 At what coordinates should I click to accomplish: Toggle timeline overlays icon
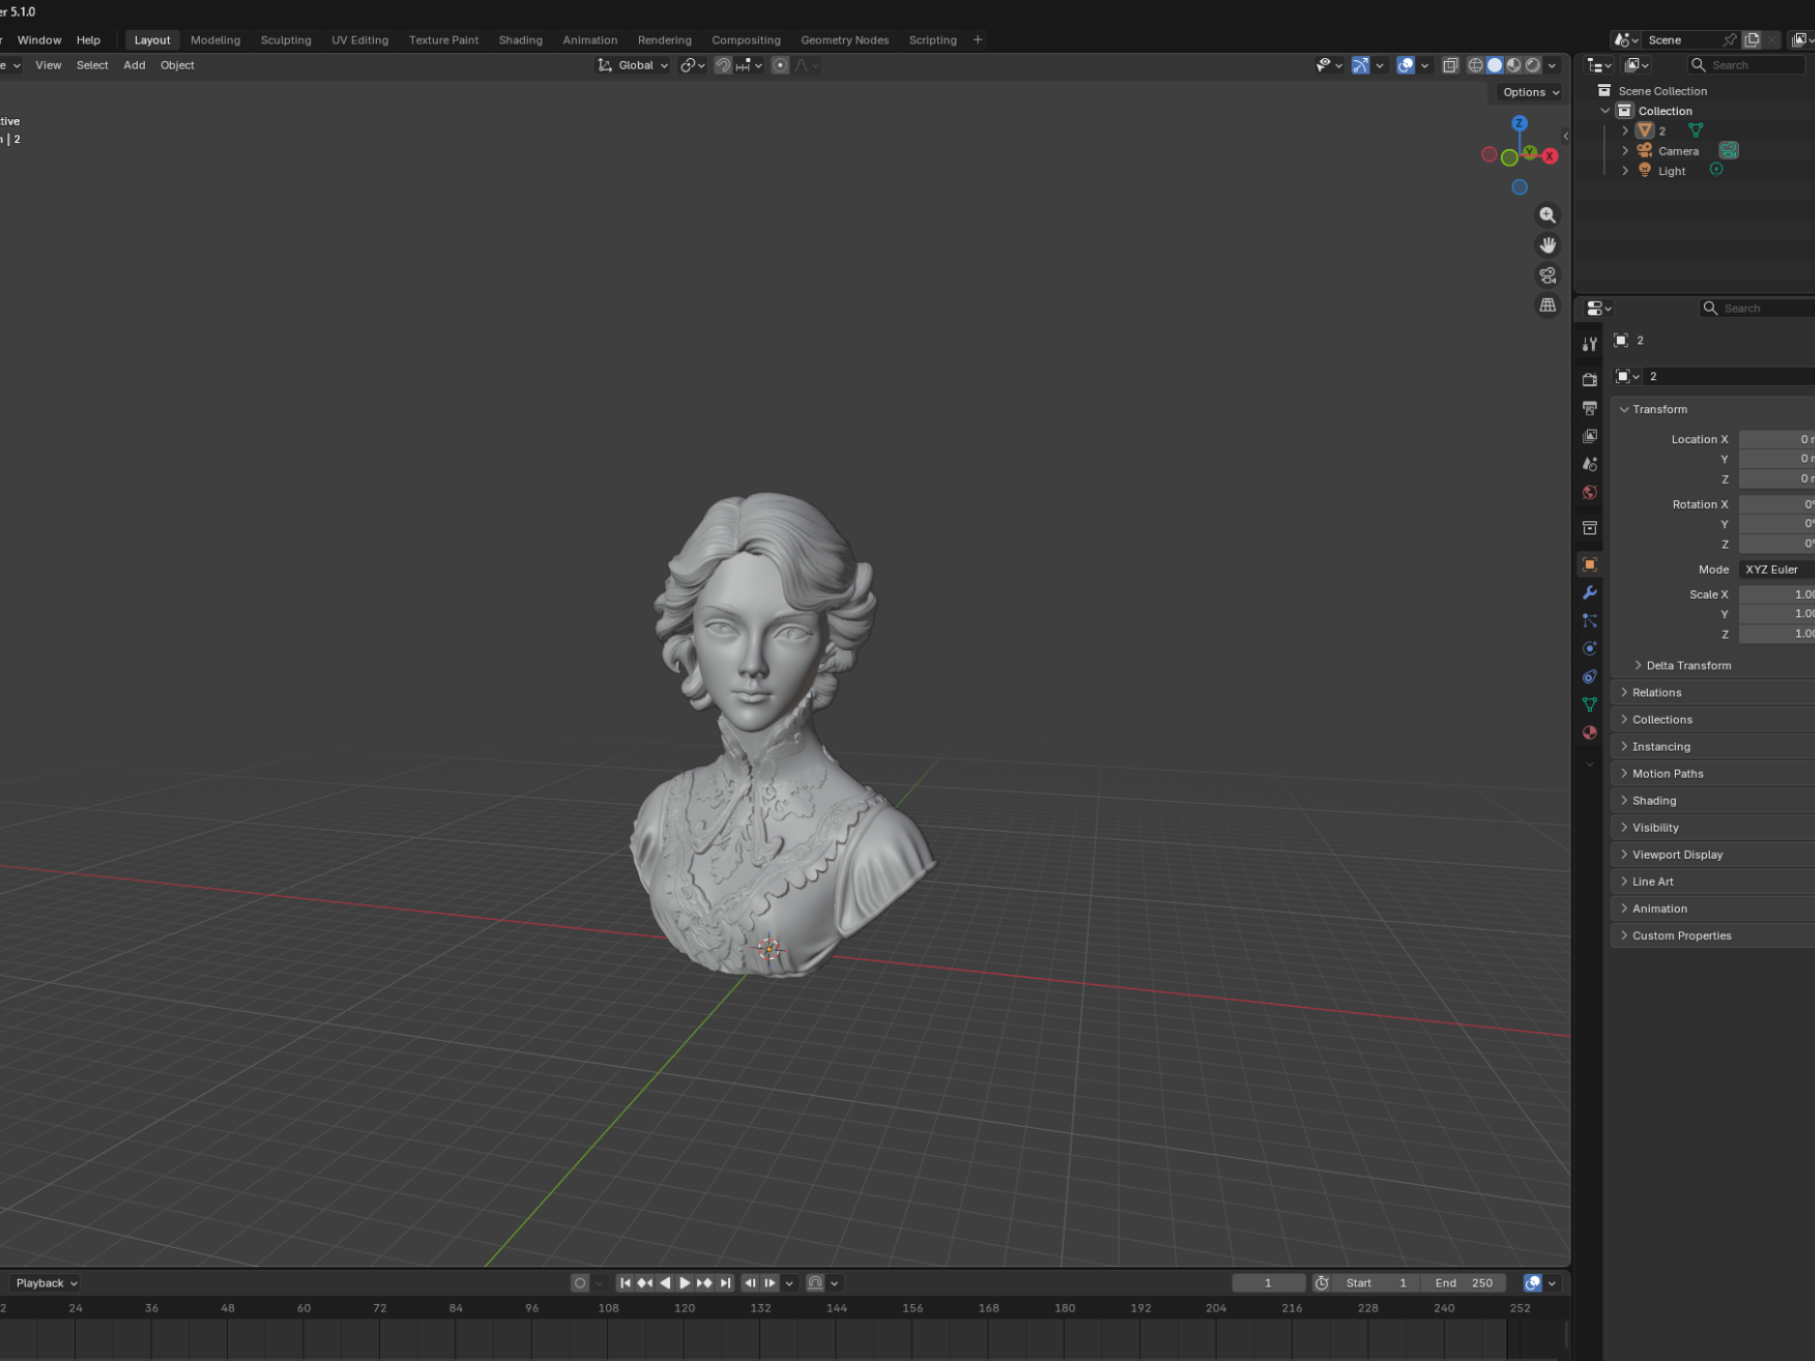click(1532, 1283)
